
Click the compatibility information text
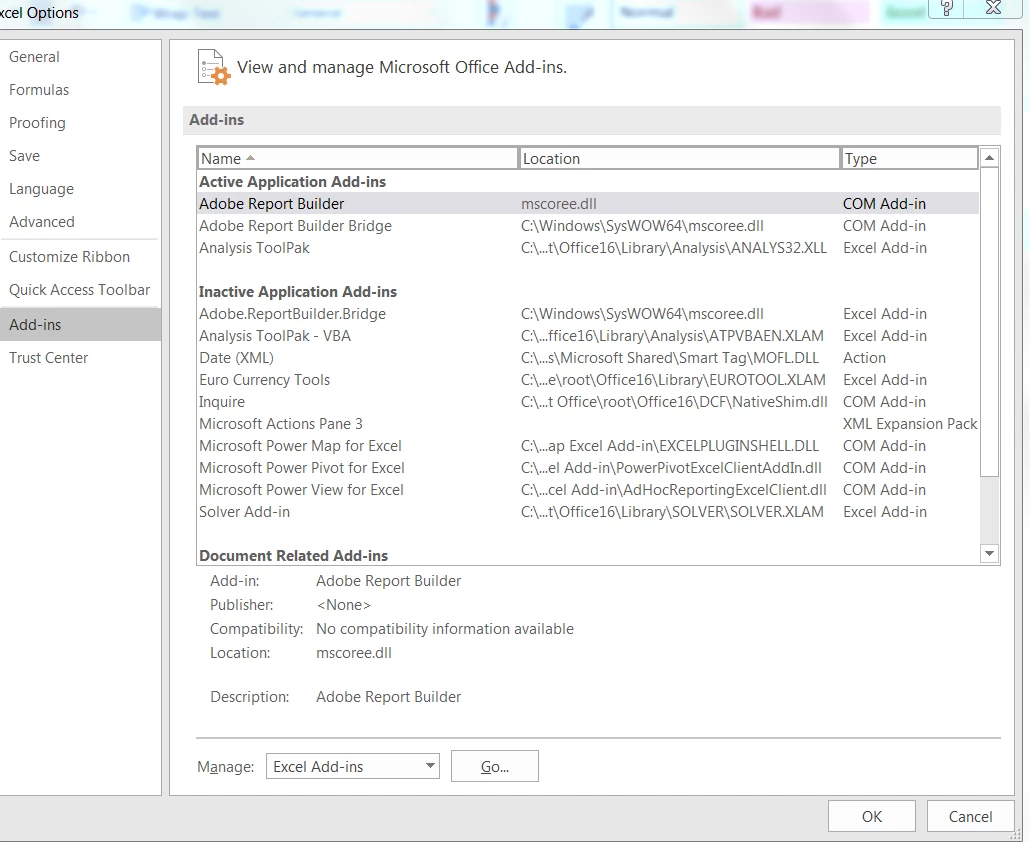pyautogui.click(x=445, y=629)
